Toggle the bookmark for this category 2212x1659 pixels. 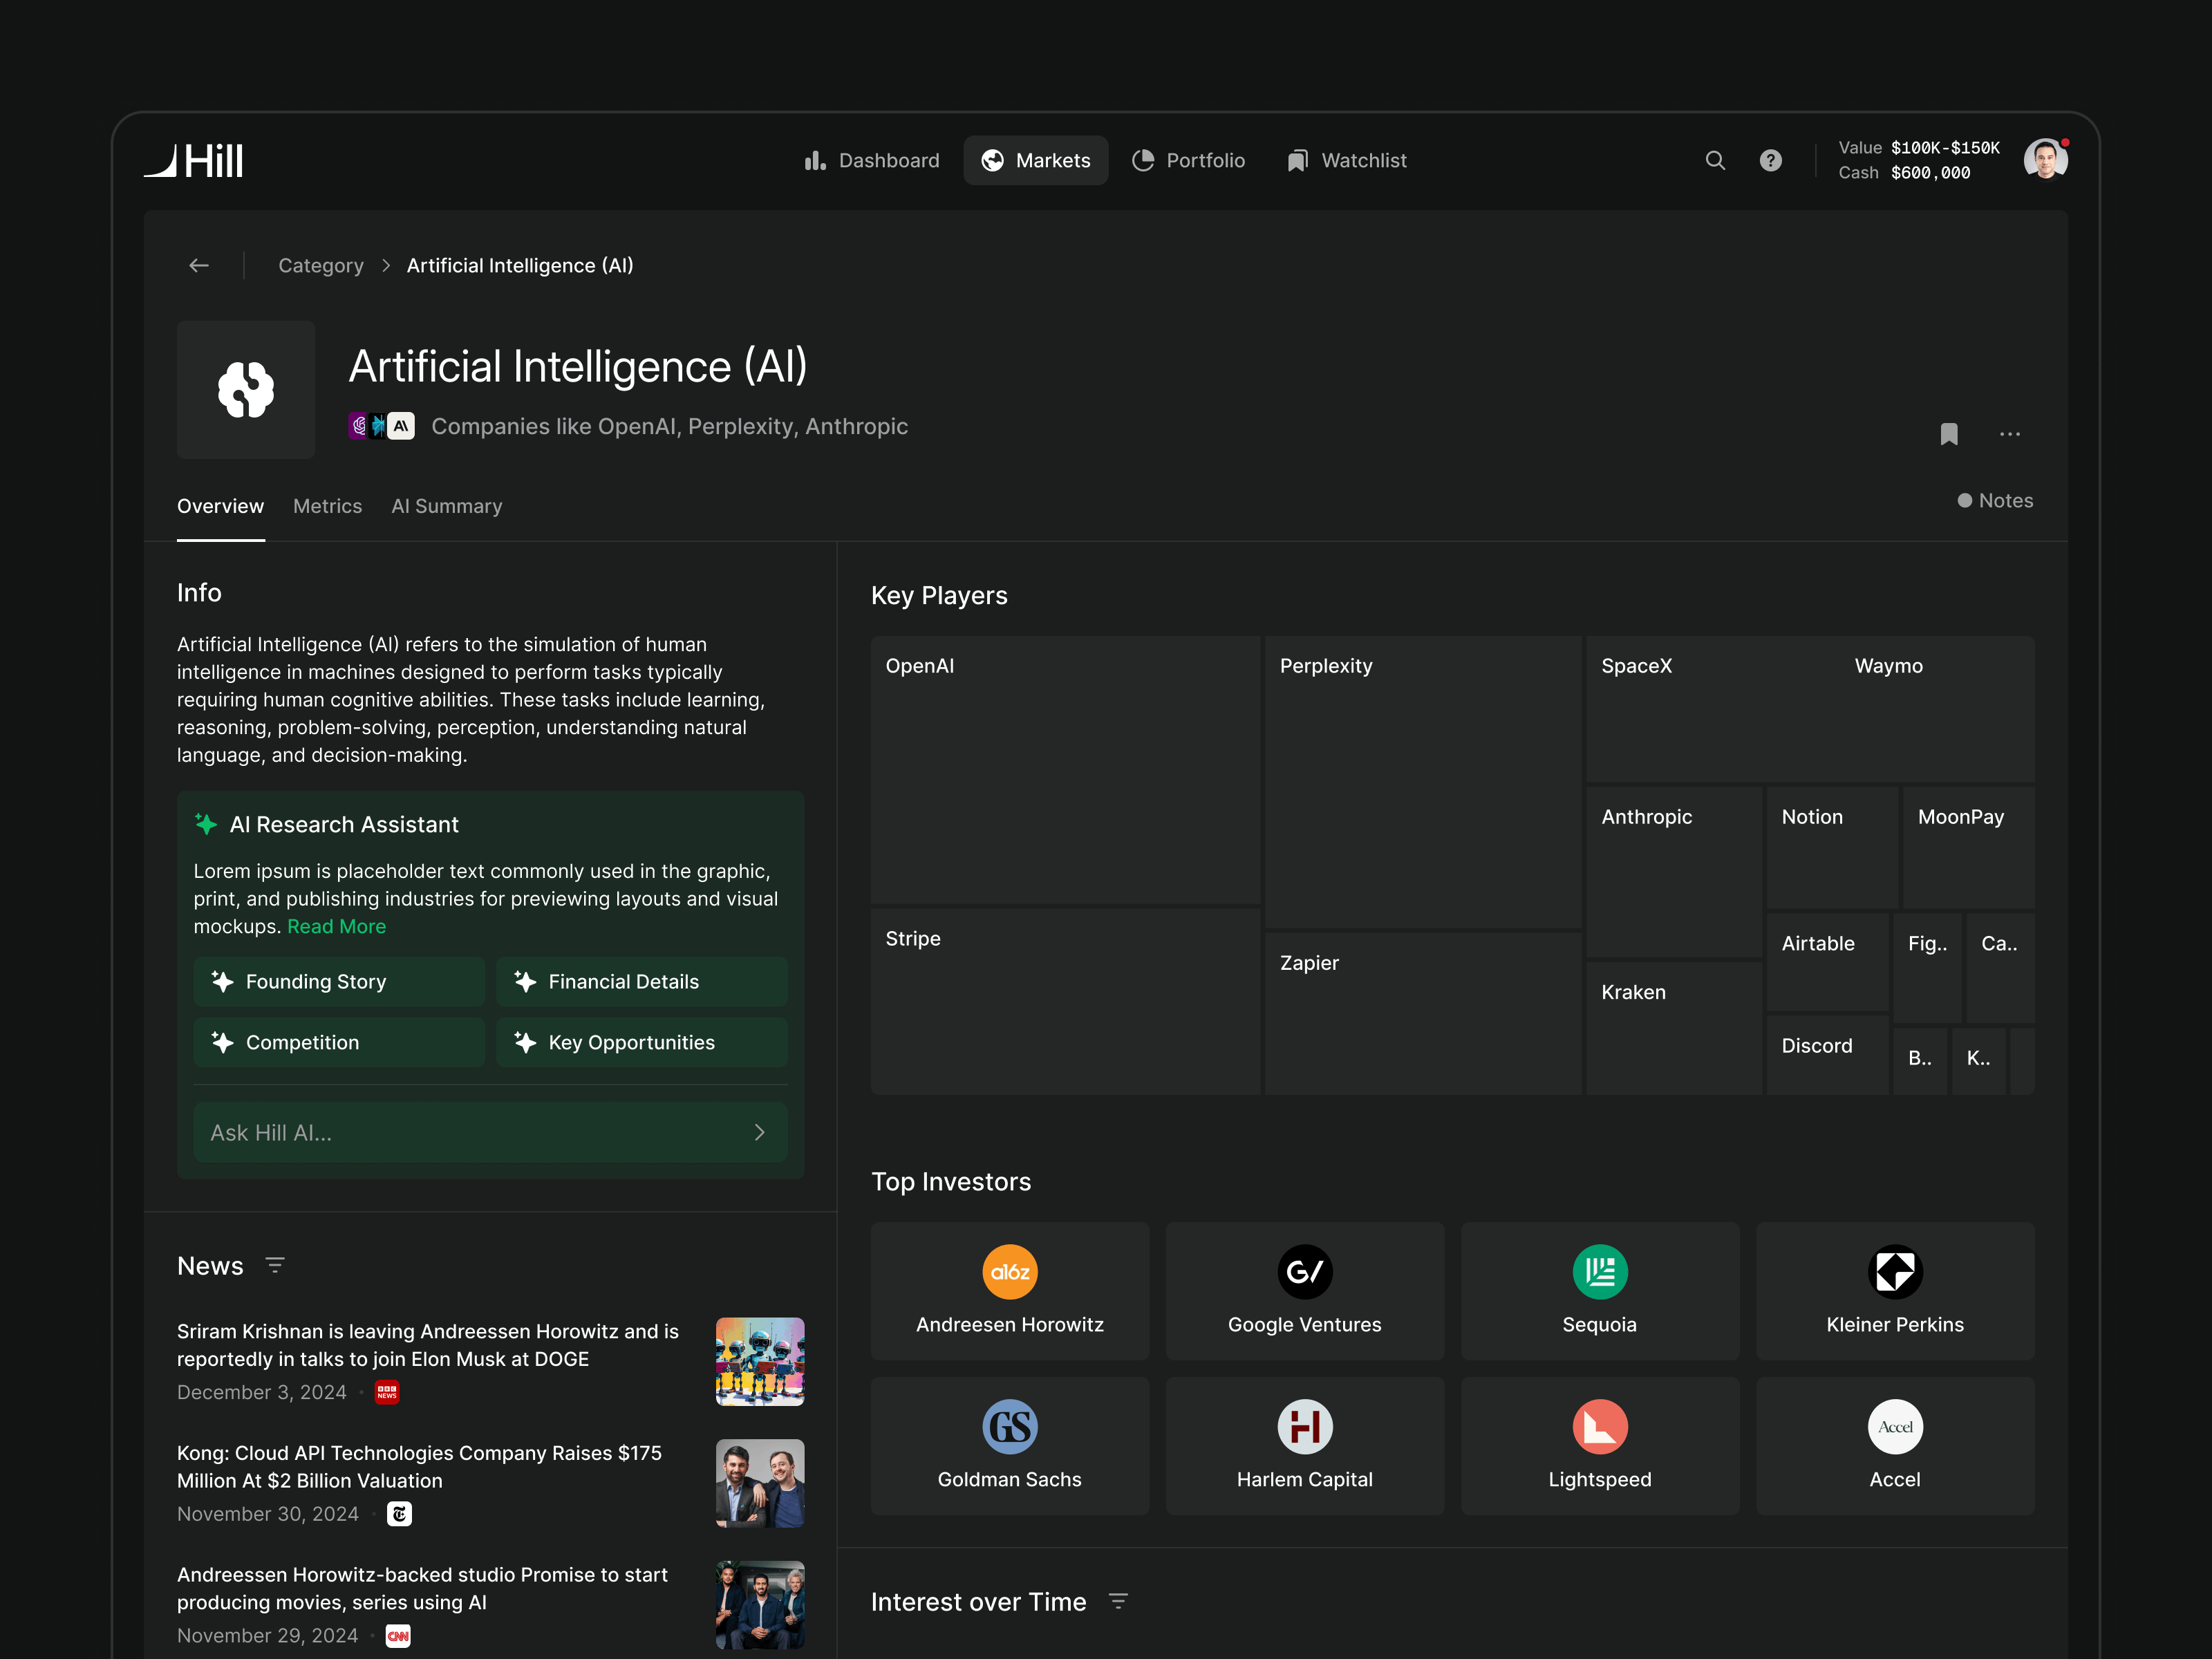click(1948, 434)
